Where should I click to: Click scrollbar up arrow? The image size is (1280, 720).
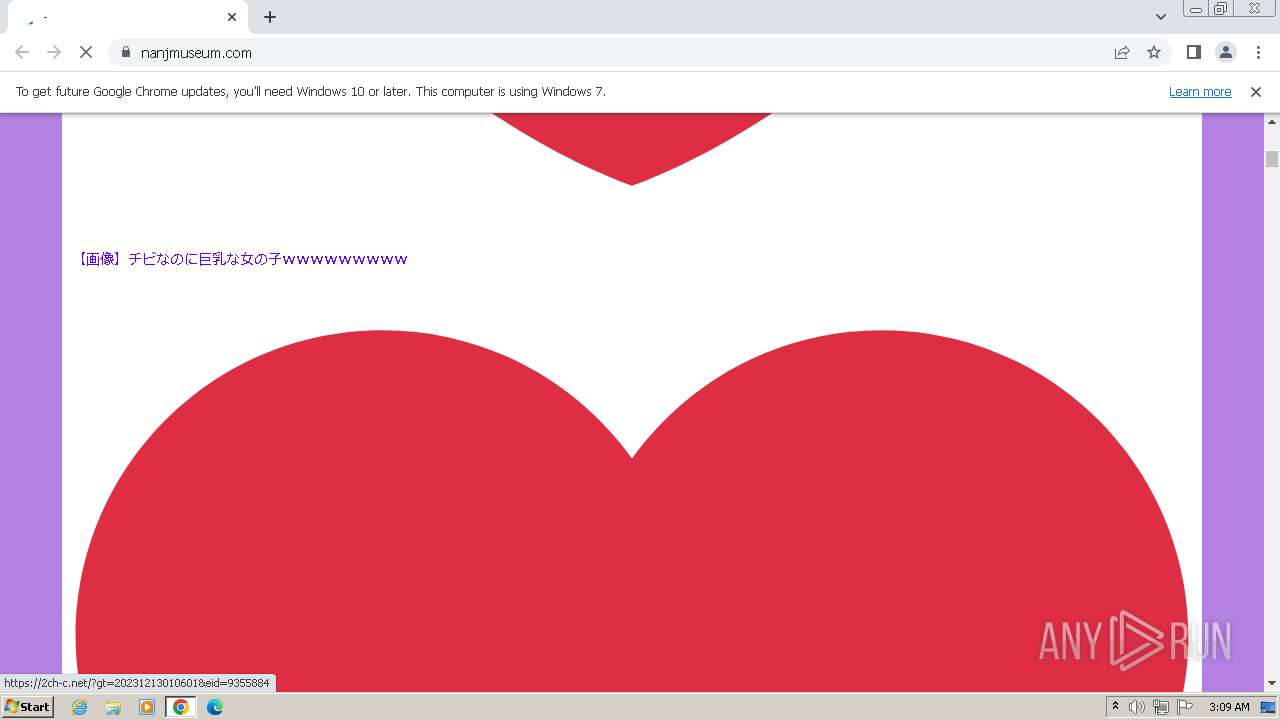[1272, 121]
